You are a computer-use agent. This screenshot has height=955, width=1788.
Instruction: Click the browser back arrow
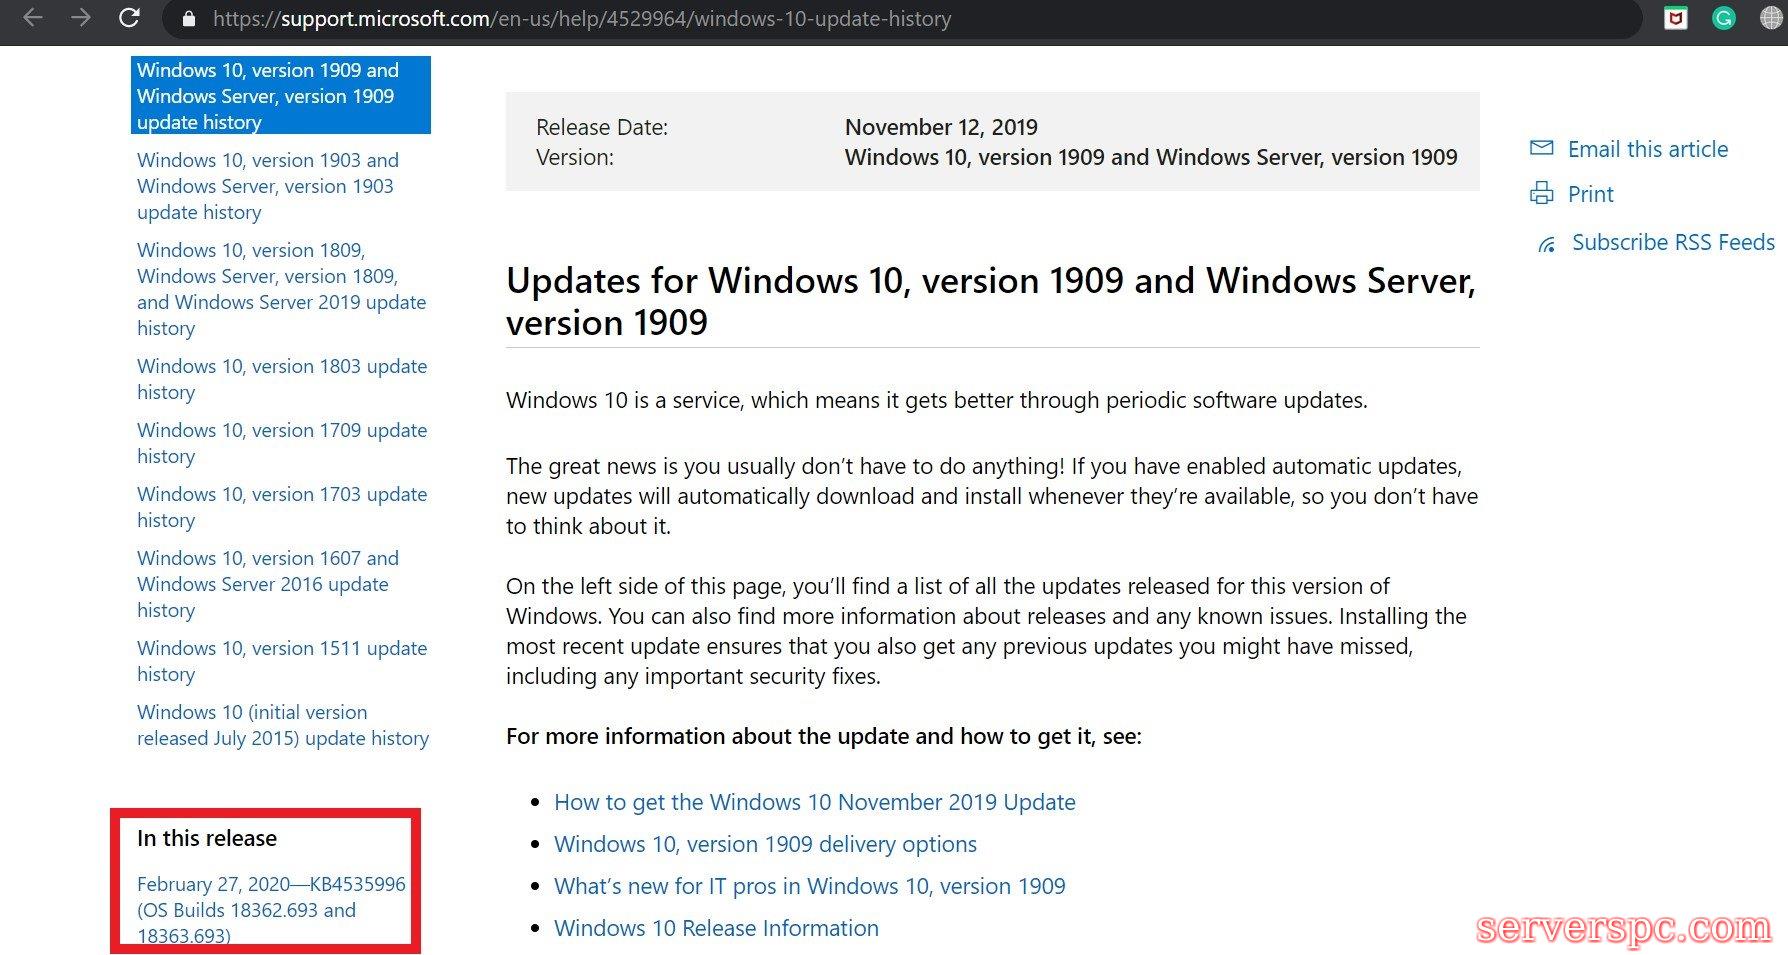point(33,18)
